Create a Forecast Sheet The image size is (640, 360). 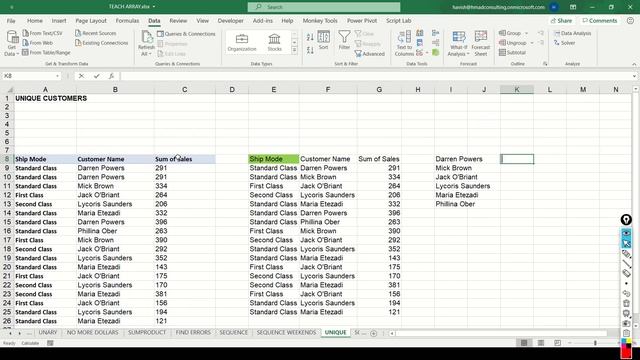(x=481, y=43)
